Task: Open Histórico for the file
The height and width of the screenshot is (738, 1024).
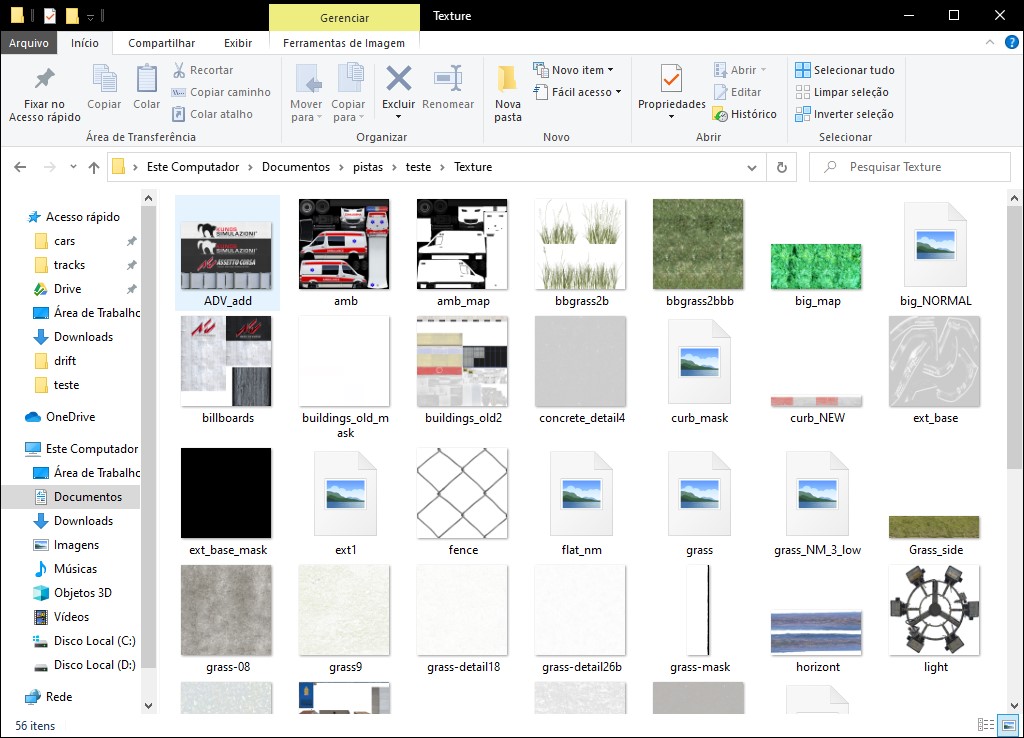Action: (x=745, y=114)
